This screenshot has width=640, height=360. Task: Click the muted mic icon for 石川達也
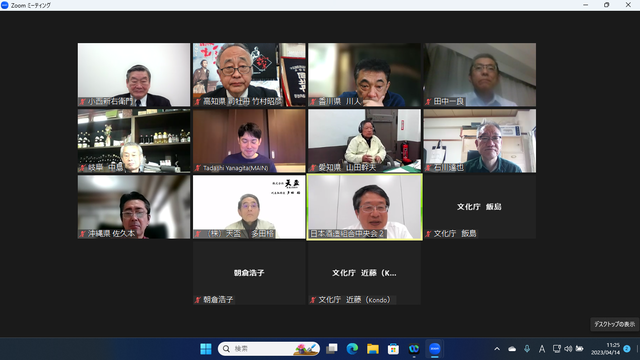click(428, 168)
